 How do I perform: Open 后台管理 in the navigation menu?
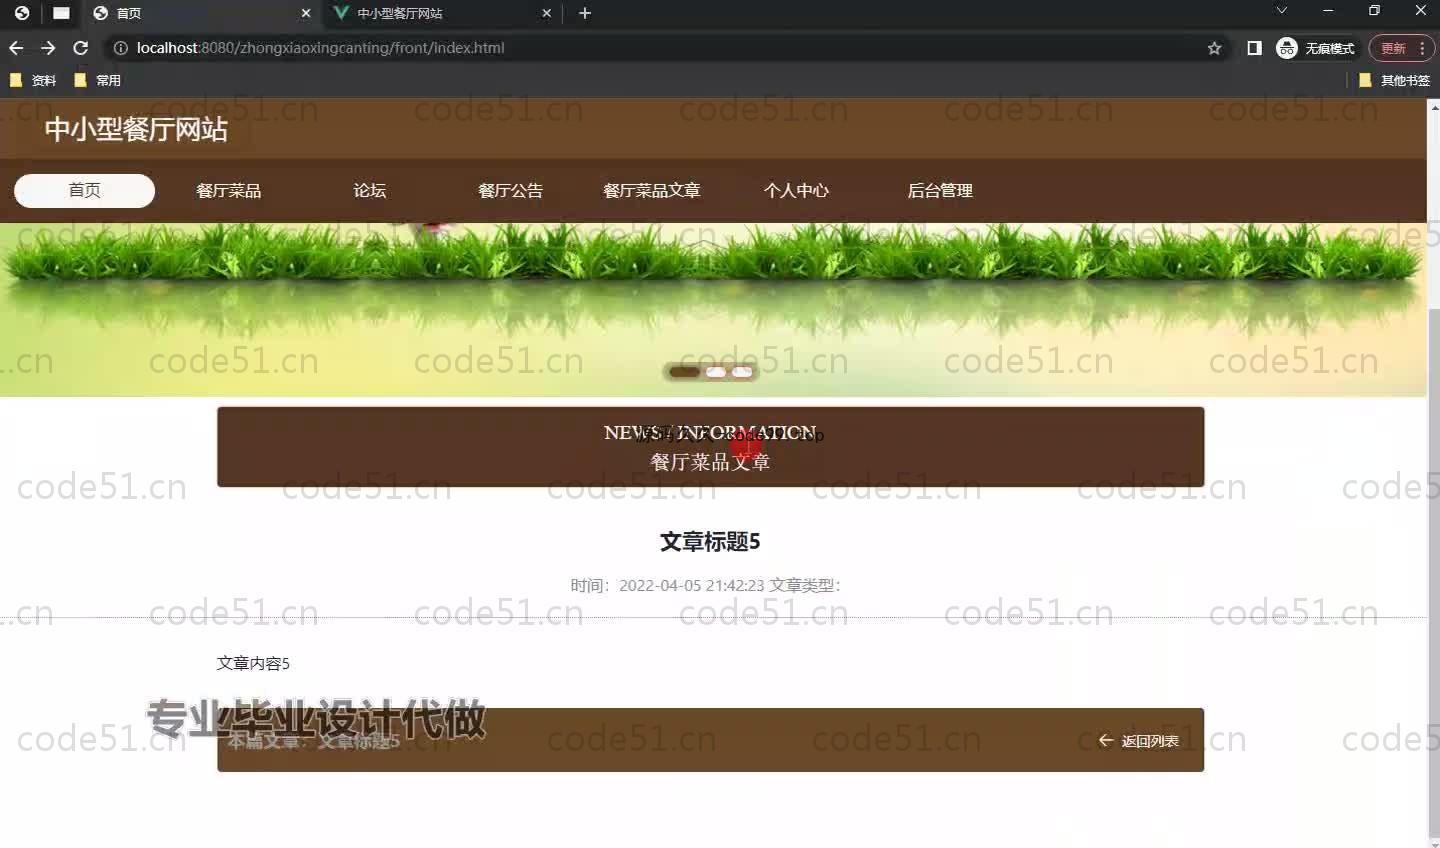(940, 190)
